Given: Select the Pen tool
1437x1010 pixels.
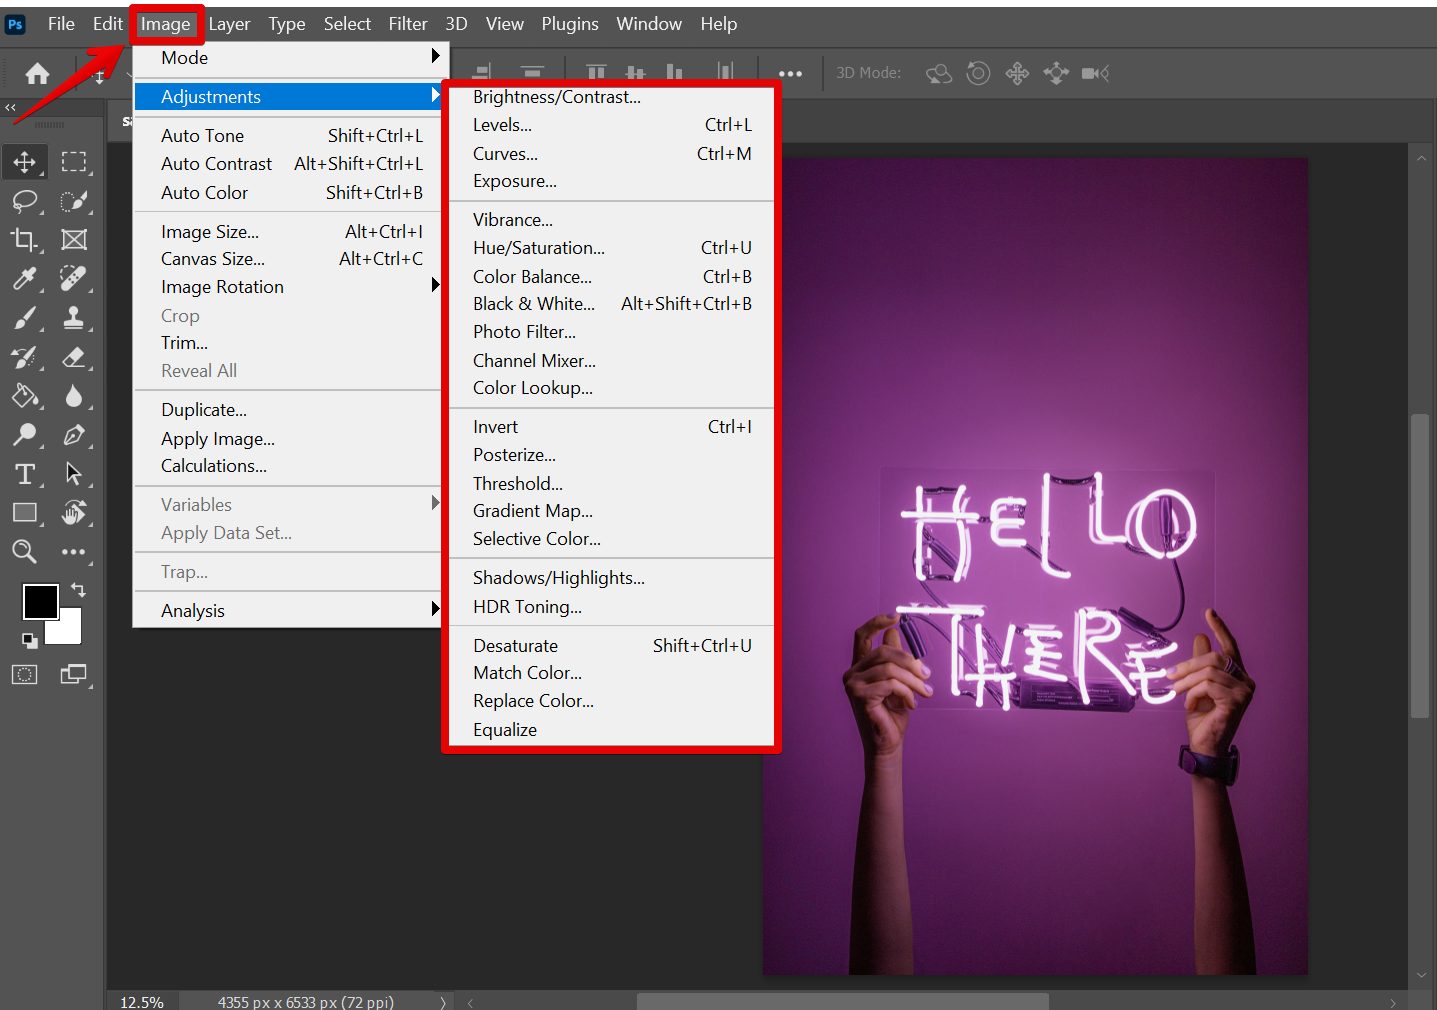Looking at the screenshot, I should (73, 435).
